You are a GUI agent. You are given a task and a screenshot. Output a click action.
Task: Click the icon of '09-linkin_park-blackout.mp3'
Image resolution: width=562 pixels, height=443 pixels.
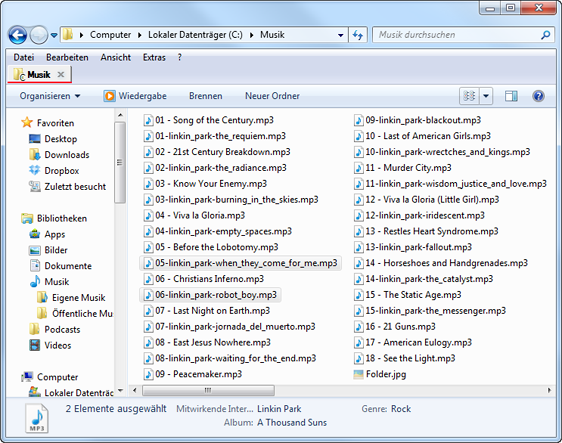pyautogui.click(x=358, y=120)
